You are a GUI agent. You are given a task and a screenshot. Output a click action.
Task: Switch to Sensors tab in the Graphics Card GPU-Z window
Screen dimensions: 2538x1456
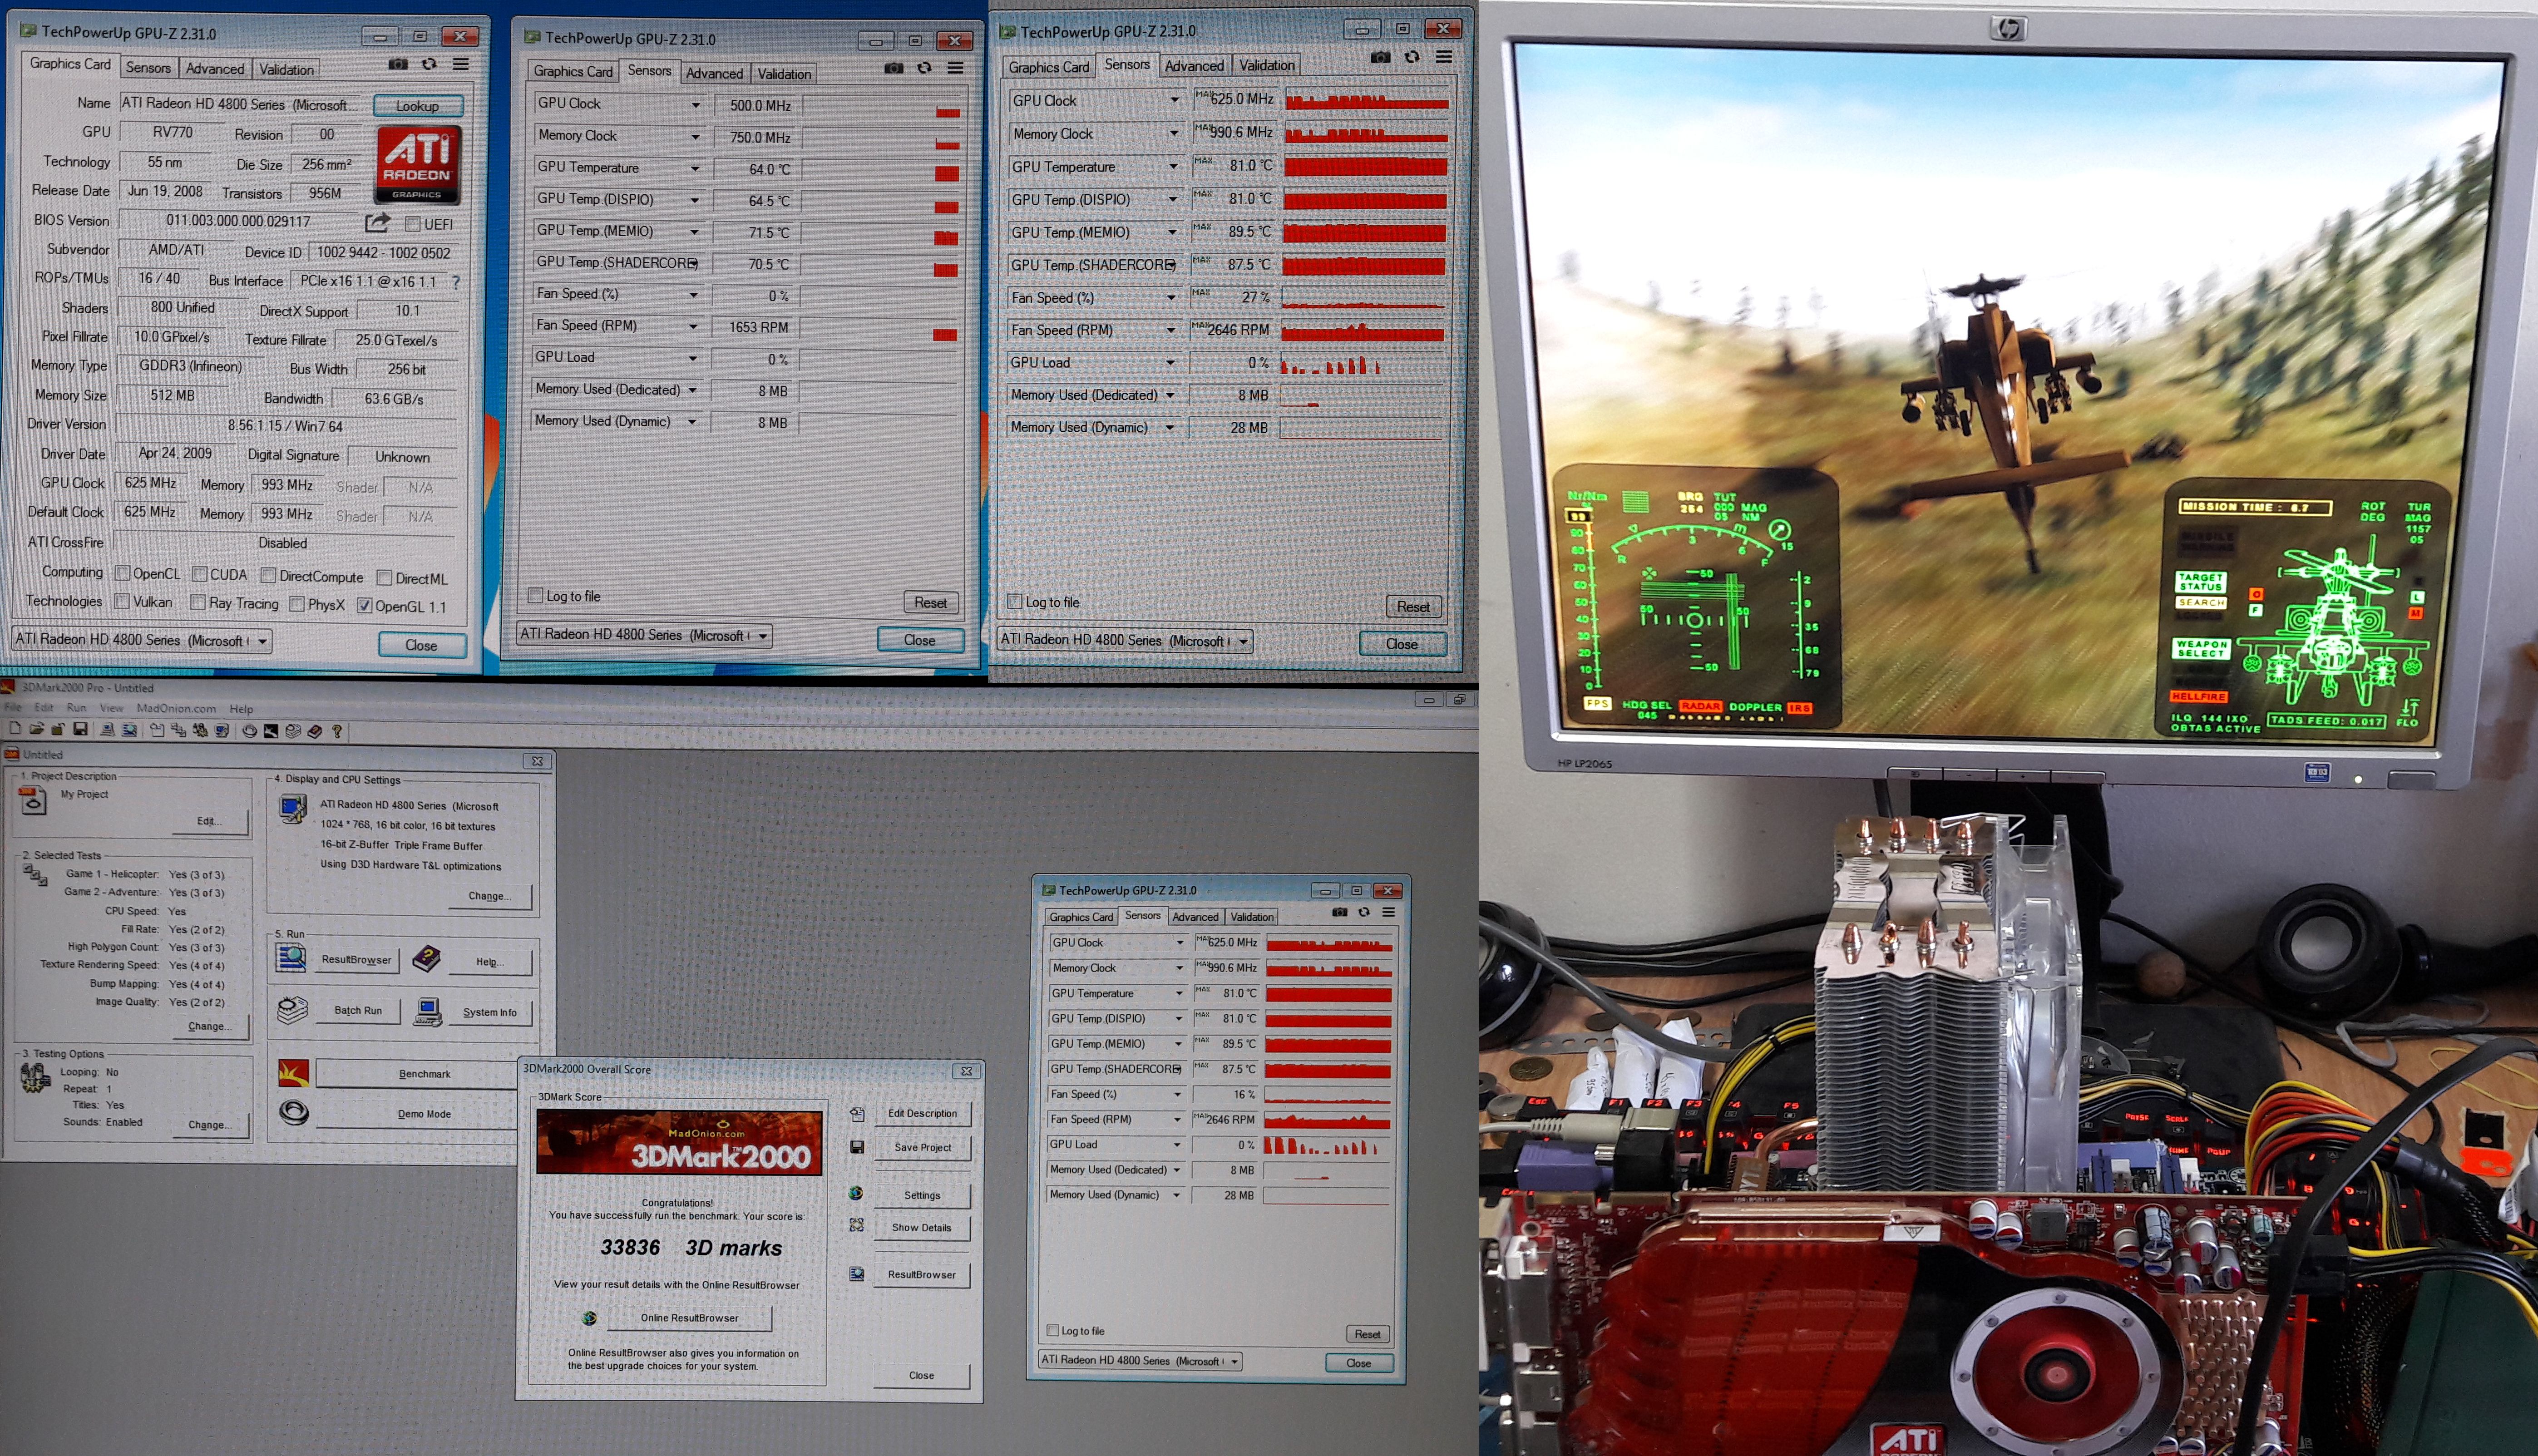pos(148,68)
